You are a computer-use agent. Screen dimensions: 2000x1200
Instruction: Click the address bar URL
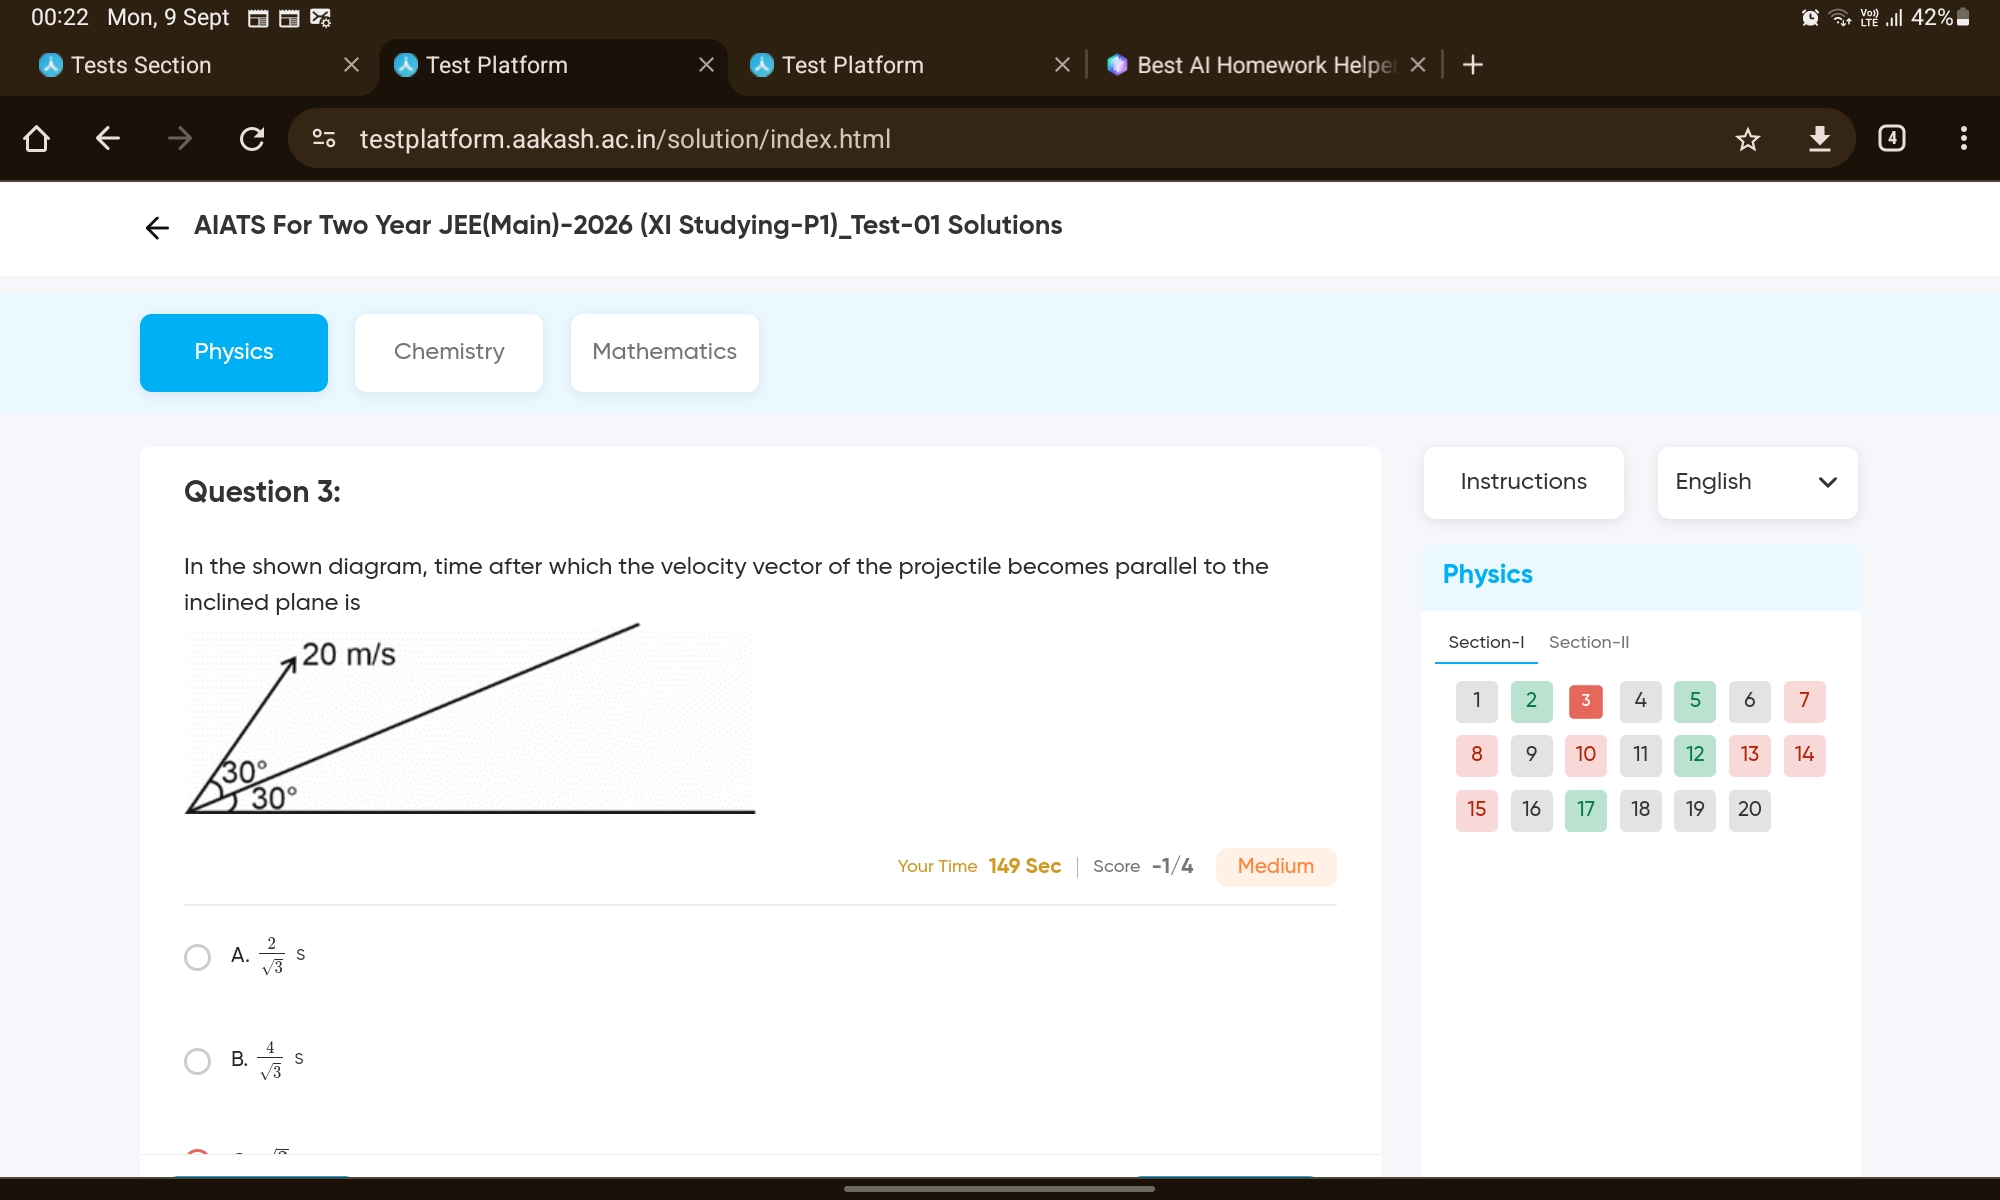[x=625, y=139]
